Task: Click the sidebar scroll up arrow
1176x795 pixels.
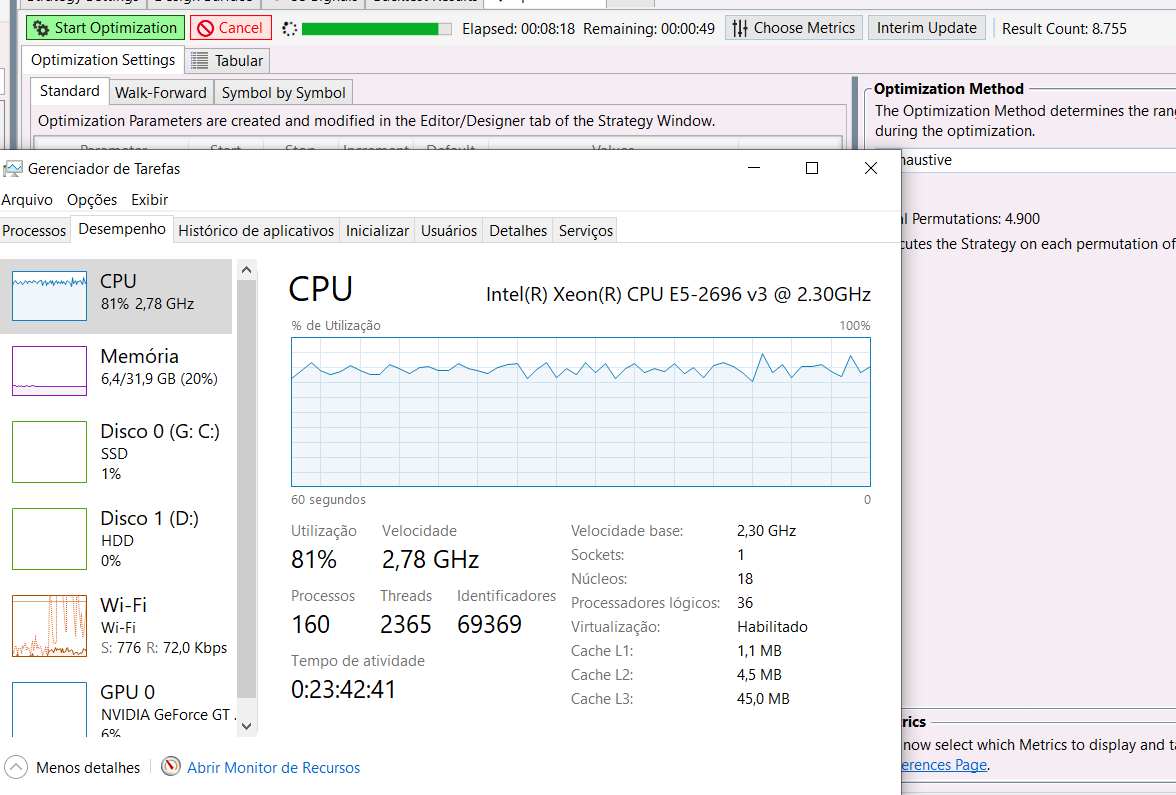Action: click(x=246, y=270)
